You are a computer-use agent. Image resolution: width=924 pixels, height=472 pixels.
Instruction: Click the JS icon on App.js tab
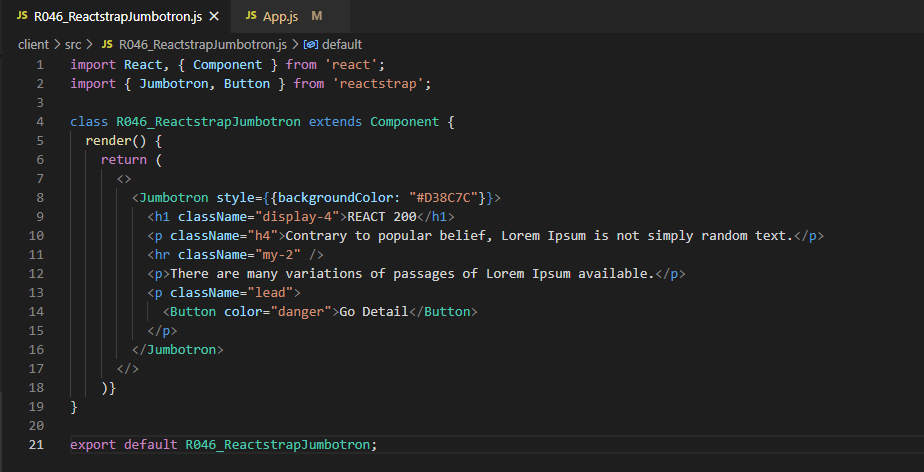pyautogui.click(x=251, y=16)
